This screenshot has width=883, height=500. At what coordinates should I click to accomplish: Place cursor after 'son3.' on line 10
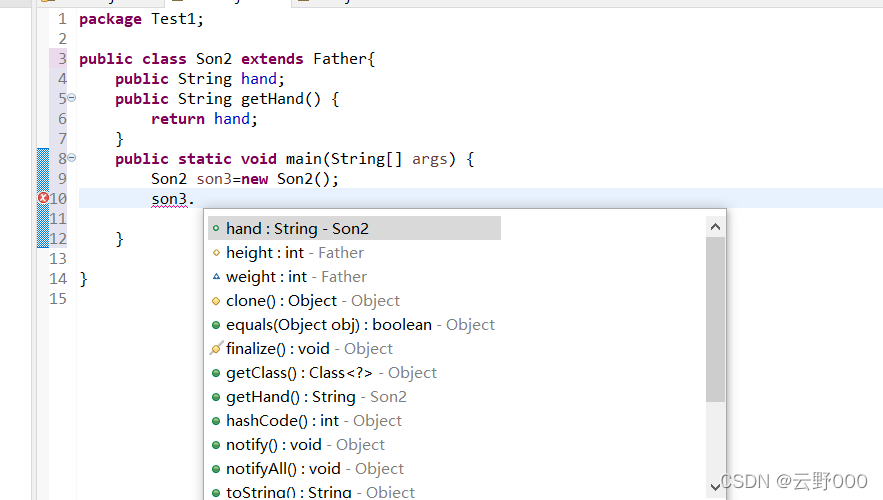pyautogui.click(x=195, y=199)
